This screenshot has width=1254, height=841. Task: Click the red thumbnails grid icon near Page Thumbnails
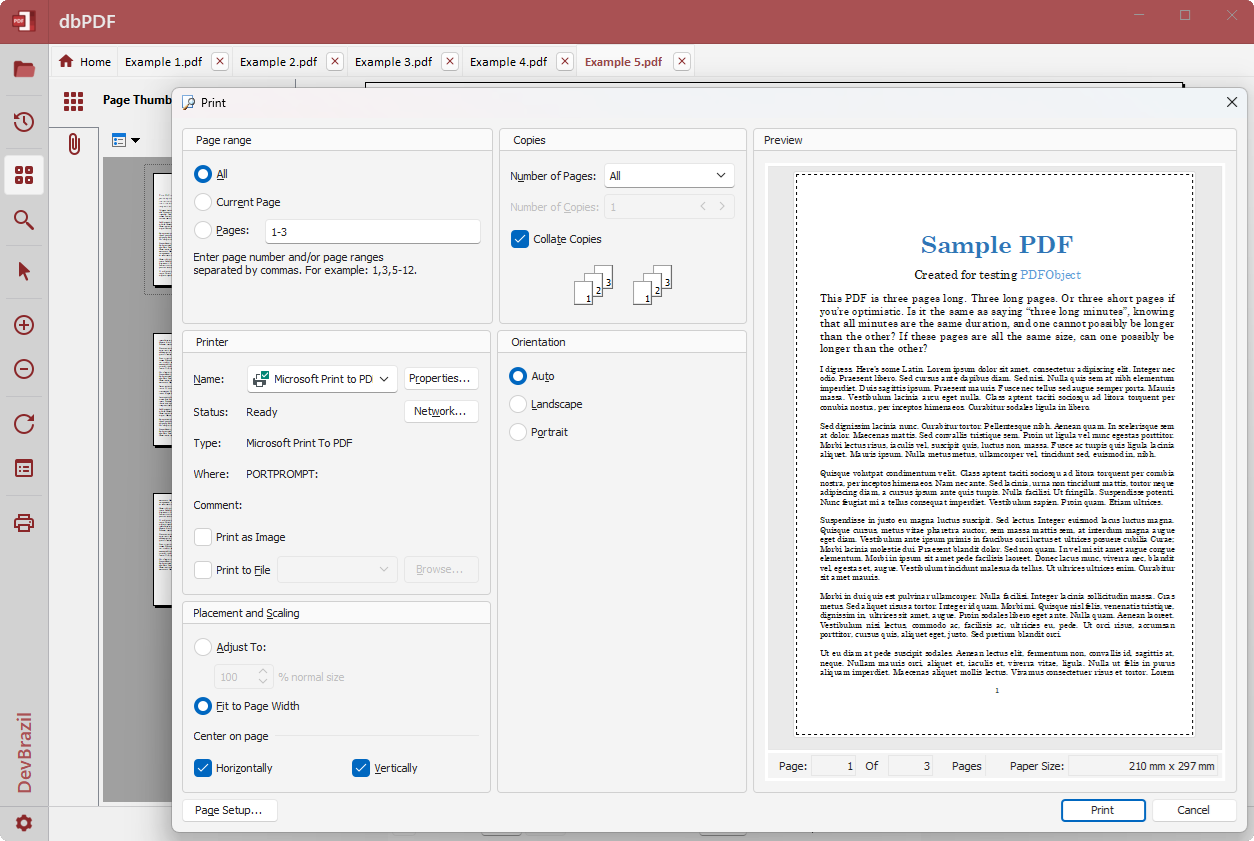click(73, 101)
